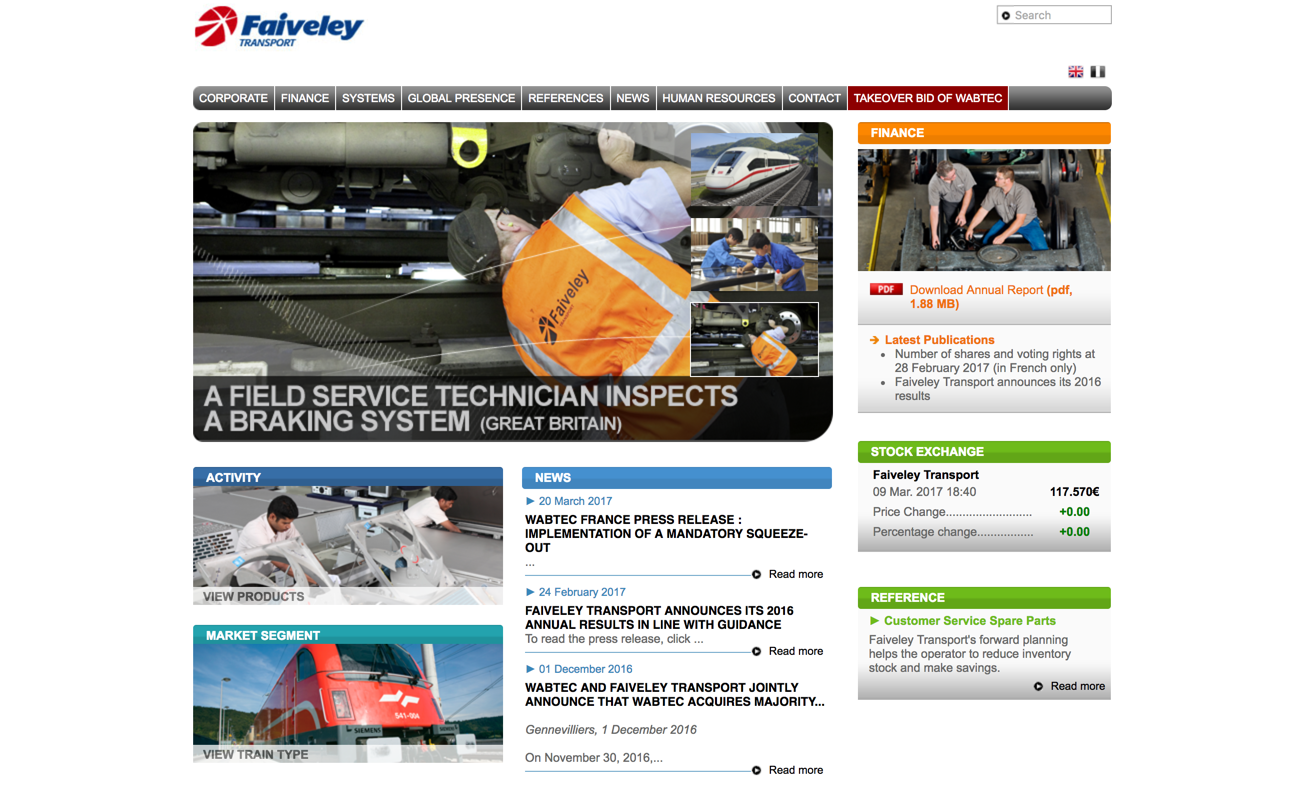Click in the Search input field
The image size is (1300, 800).
pyautogui.click(x=1054, y=15)
